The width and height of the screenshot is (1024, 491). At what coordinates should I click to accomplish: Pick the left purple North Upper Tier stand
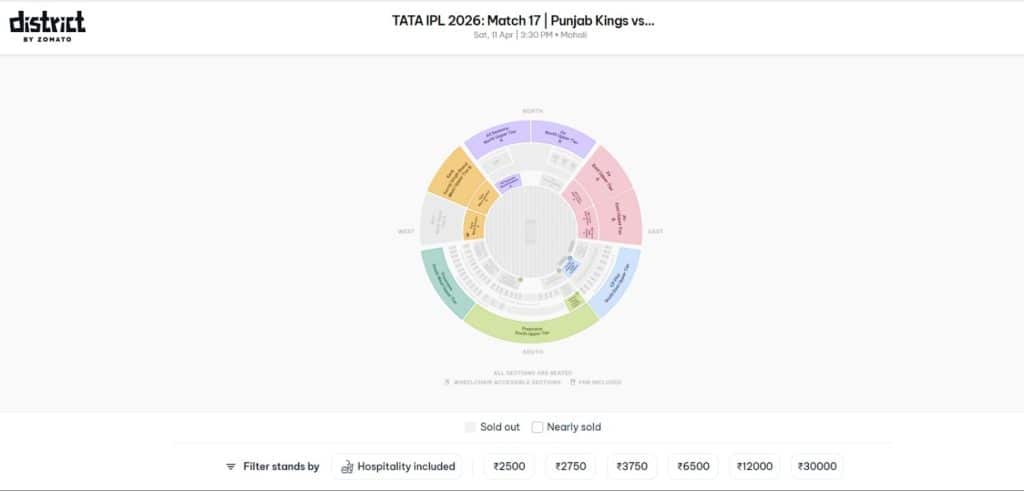[497, 139]
